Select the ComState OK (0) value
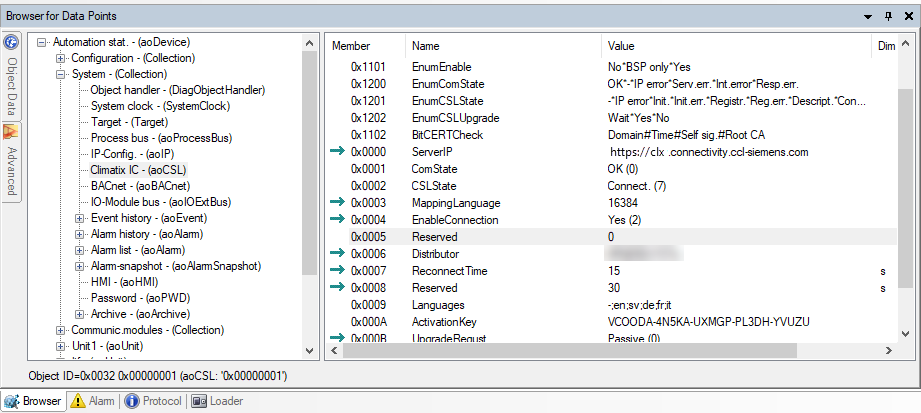 point(623,169)
